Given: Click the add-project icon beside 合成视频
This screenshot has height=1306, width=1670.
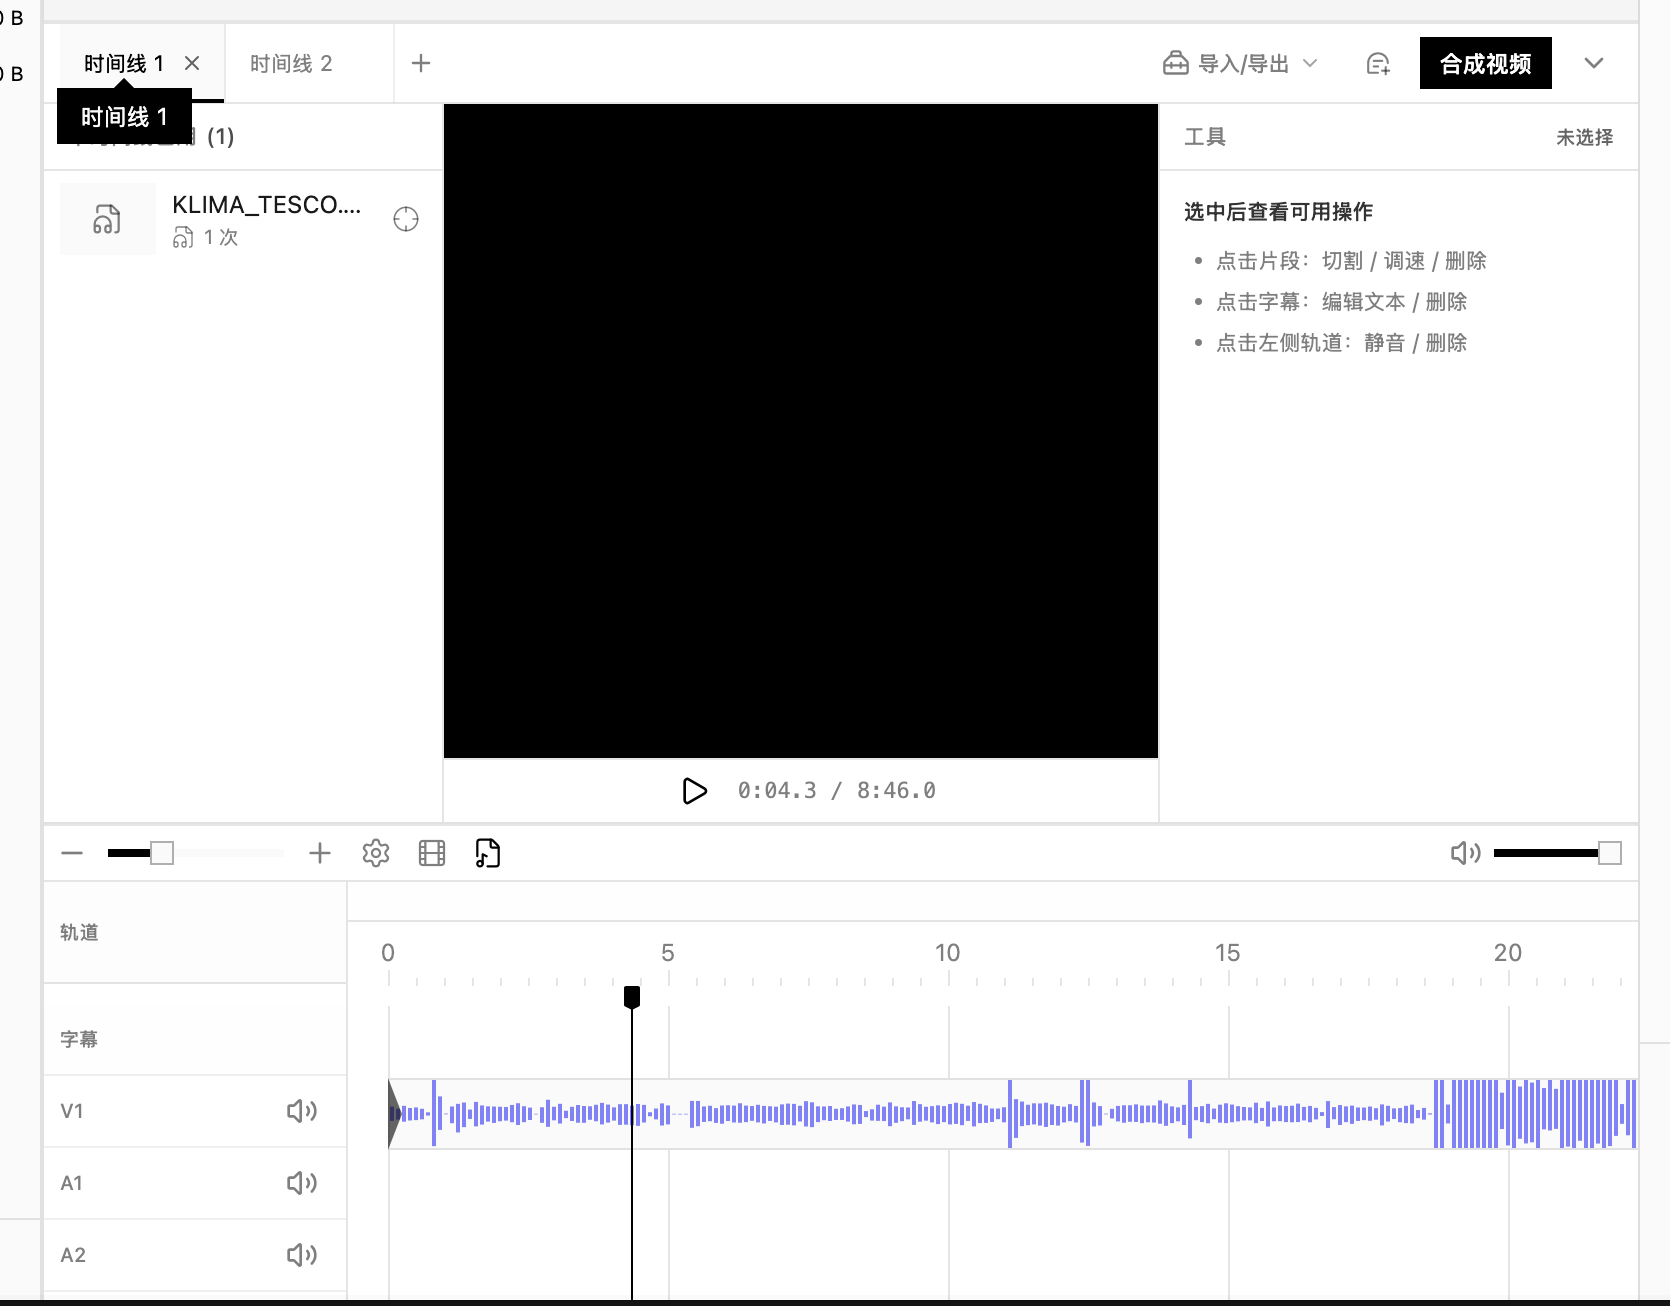Looking at the screenshot, I should pyautogui.click(x=1378, y=64).
